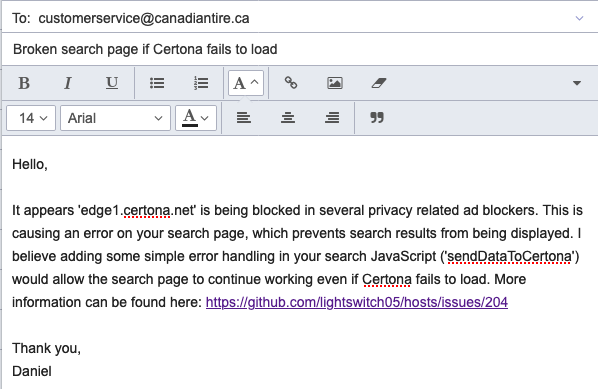The height and width of the screenshot is (389, 598).
Task: Toggle italic formatting
Action: click(68, 83)
